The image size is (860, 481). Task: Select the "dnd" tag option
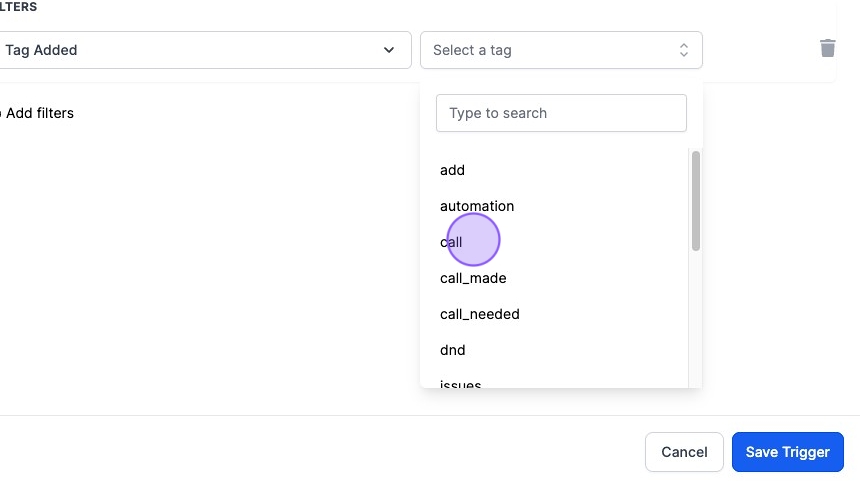453,350
